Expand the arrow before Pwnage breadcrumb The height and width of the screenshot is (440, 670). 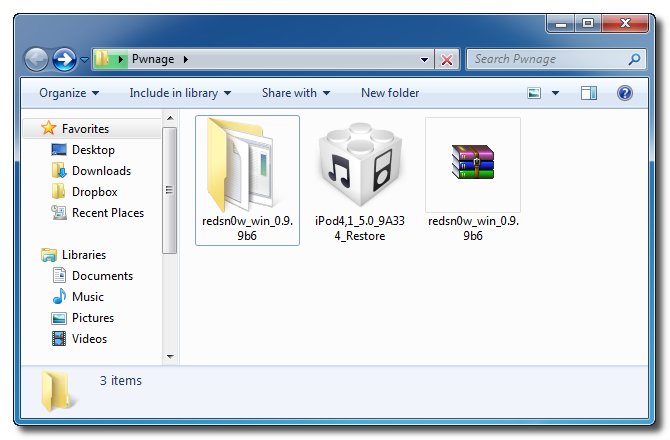[121, 59]
